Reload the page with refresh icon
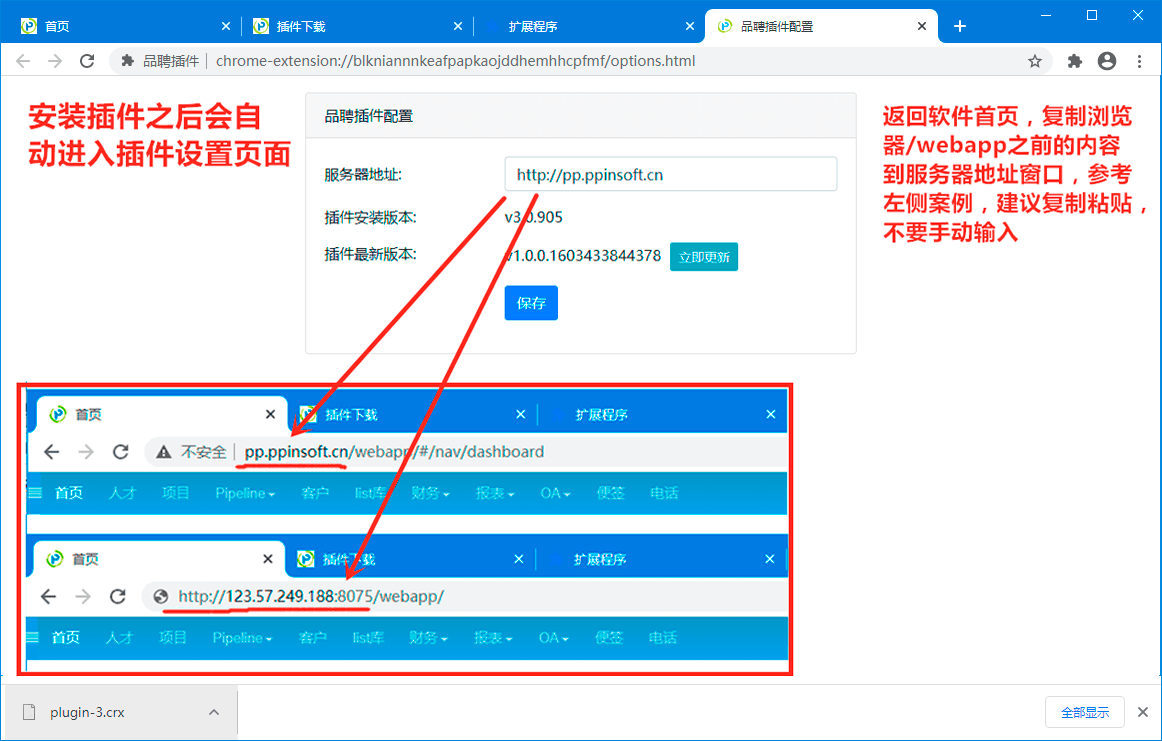The width and height of the screenshot is (1162, 741). click(87, 61)
